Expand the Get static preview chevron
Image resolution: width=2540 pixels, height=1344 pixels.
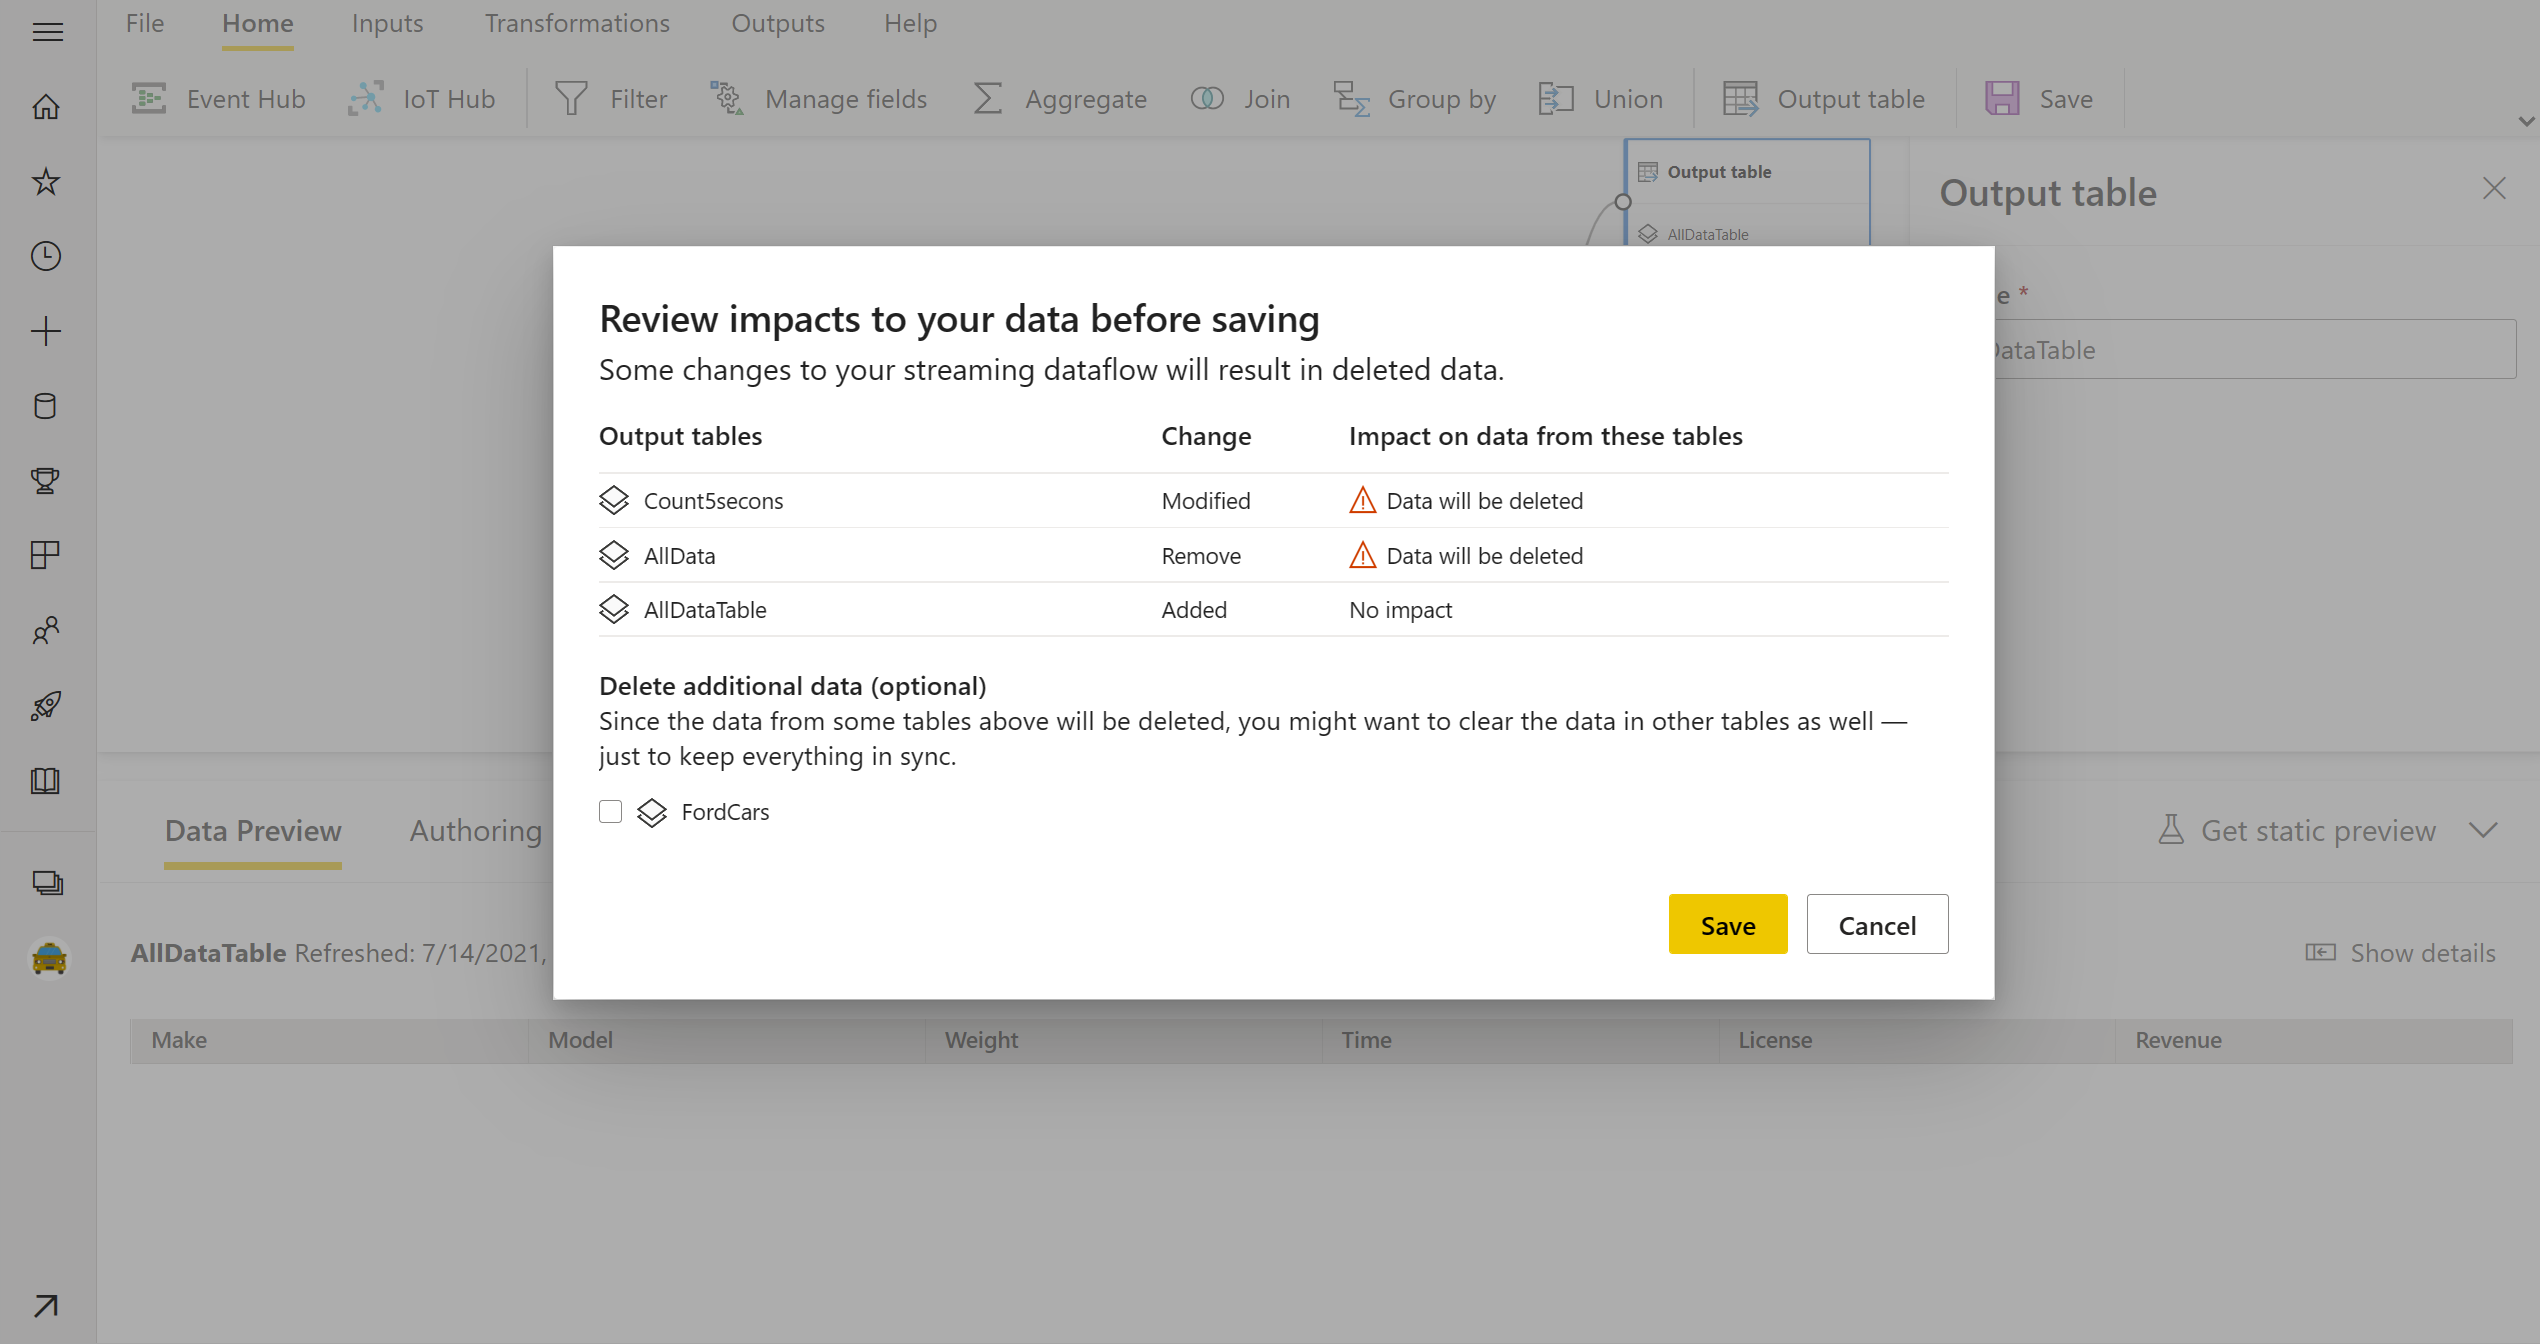click(2483, 830)
